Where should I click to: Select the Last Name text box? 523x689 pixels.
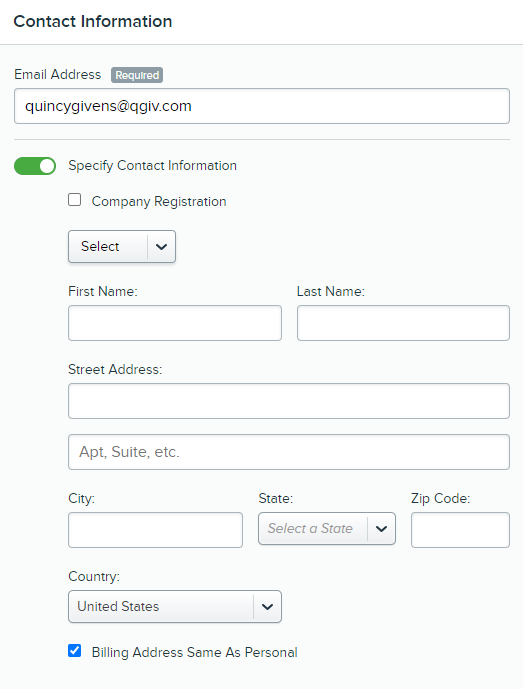pyautogui.click(x=403, y=323)
